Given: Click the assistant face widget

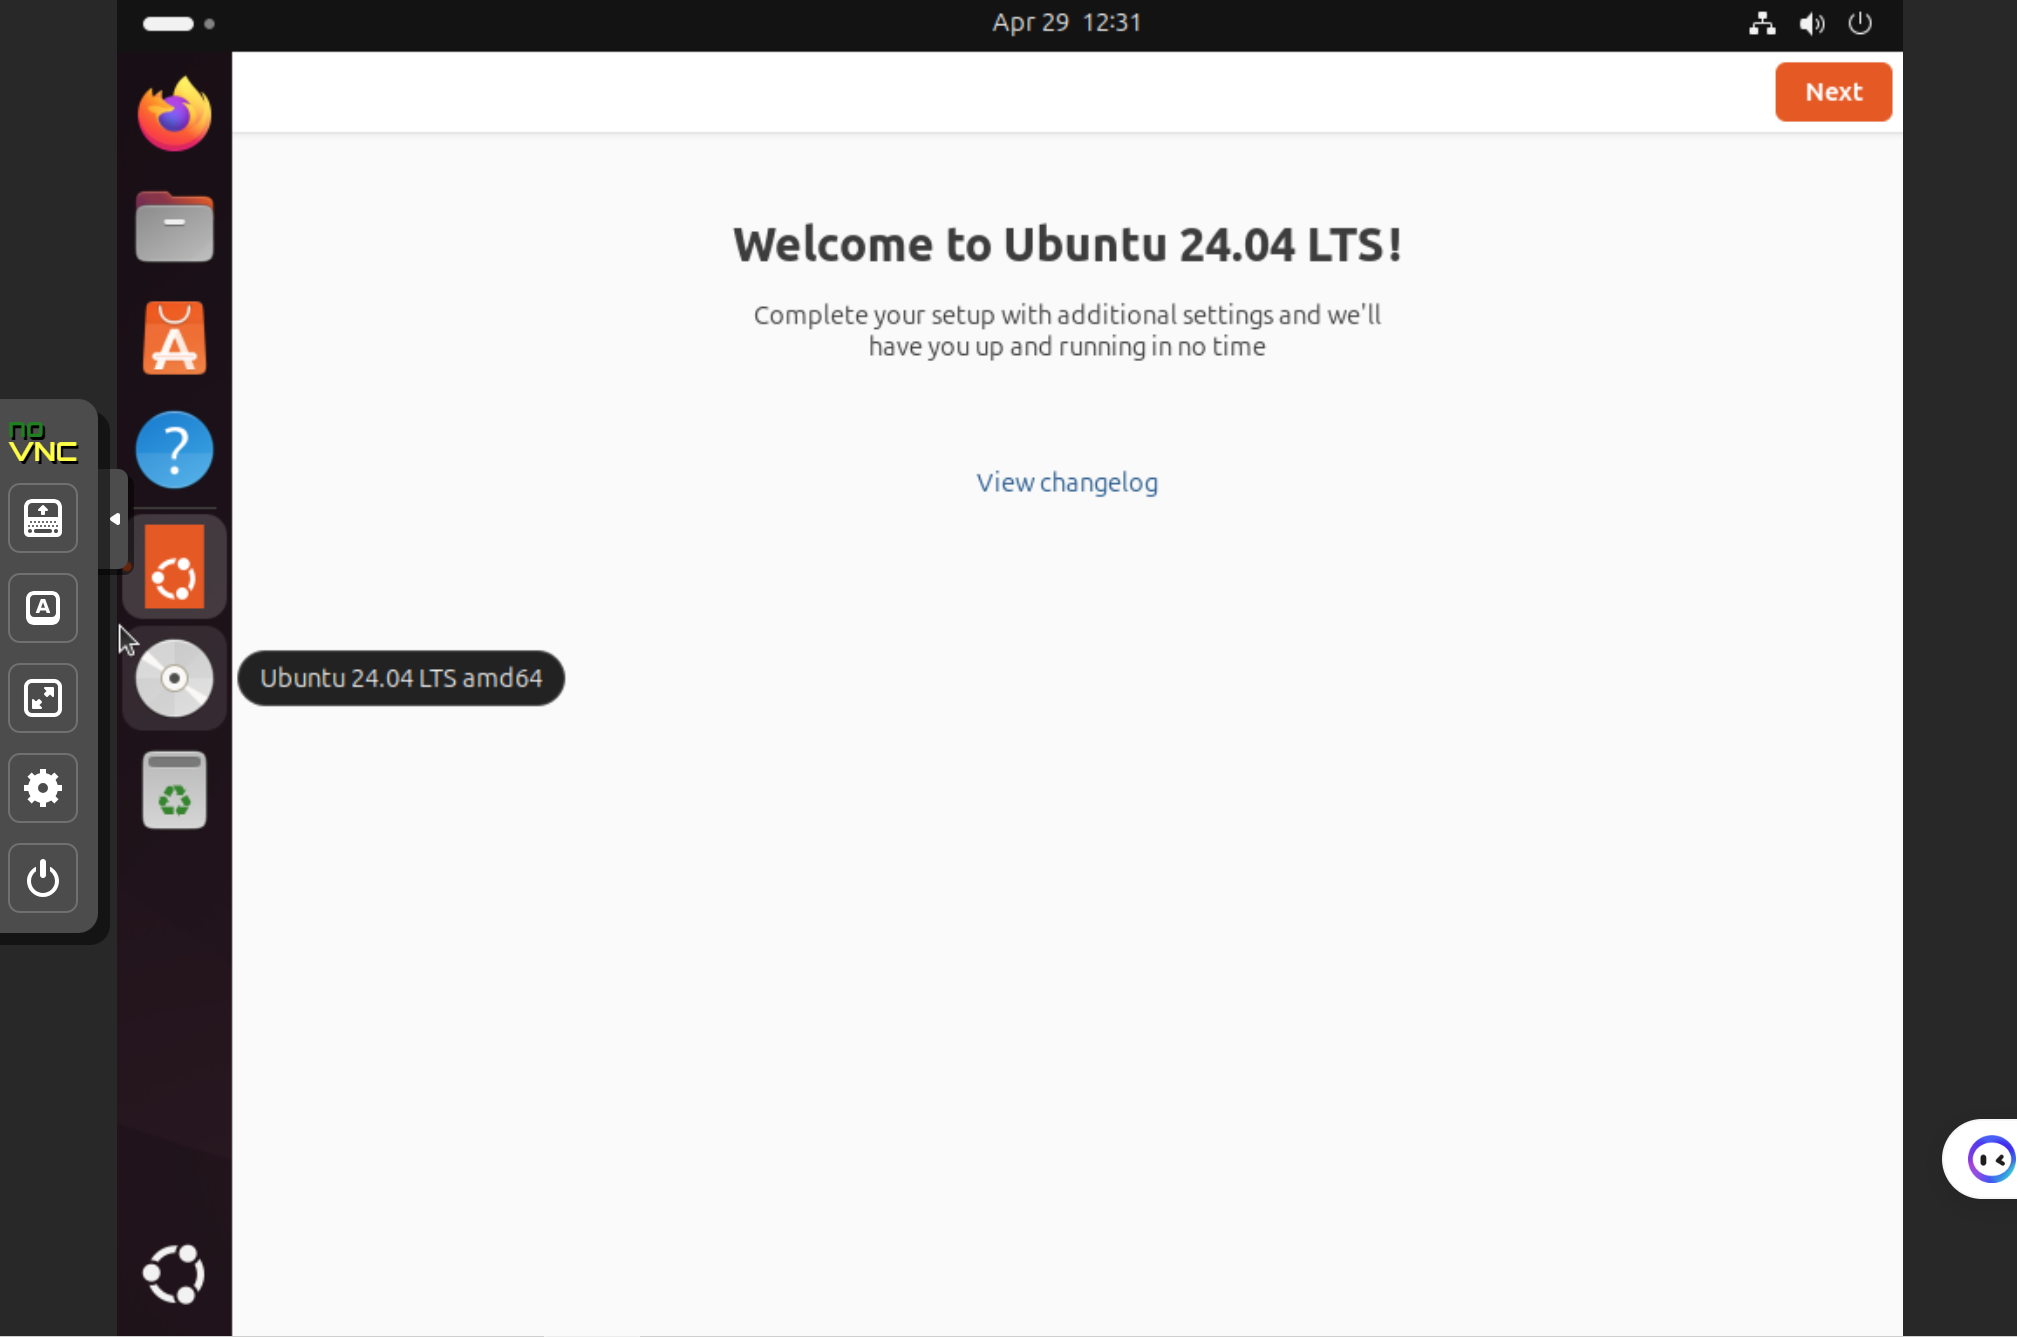Looking at the screenshot, I should coord(1990,1159).
